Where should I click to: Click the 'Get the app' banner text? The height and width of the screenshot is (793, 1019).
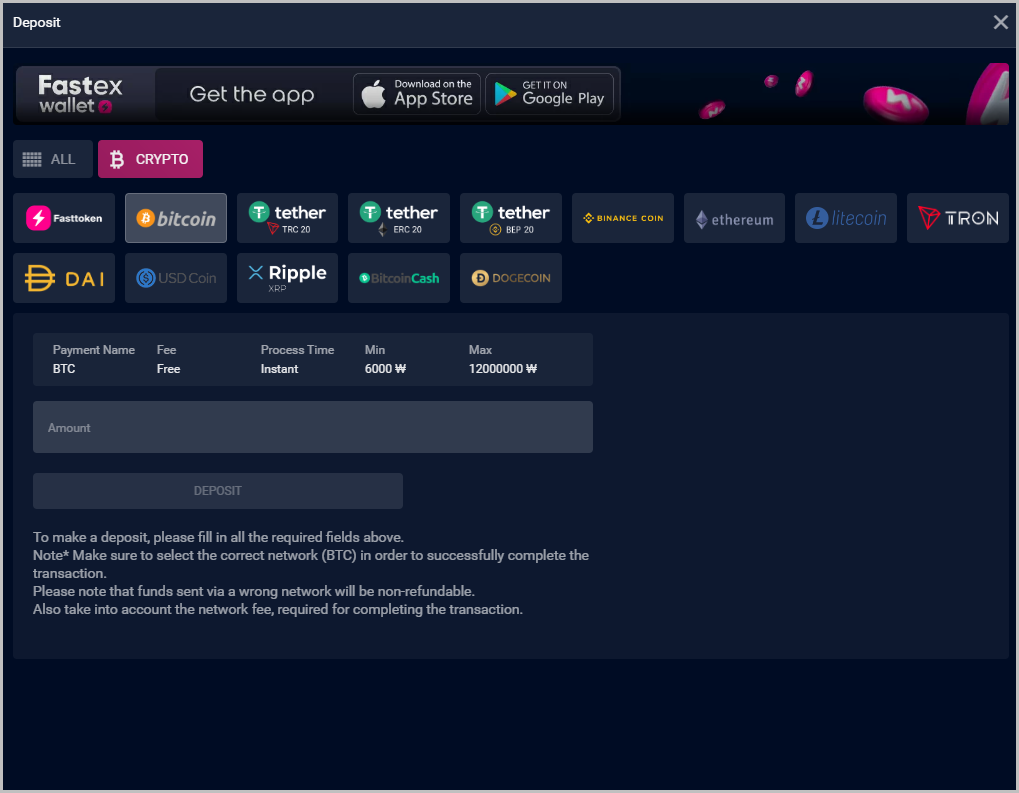[252, 94]
